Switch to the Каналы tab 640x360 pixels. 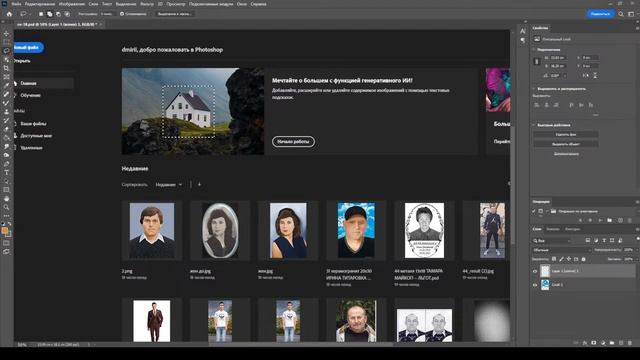point(553,229)
